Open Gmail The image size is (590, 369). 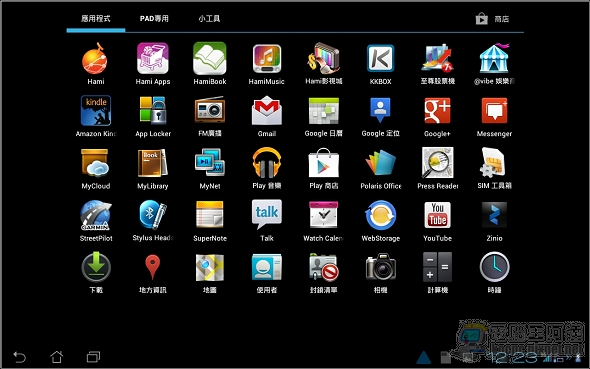tap(266, 116)
